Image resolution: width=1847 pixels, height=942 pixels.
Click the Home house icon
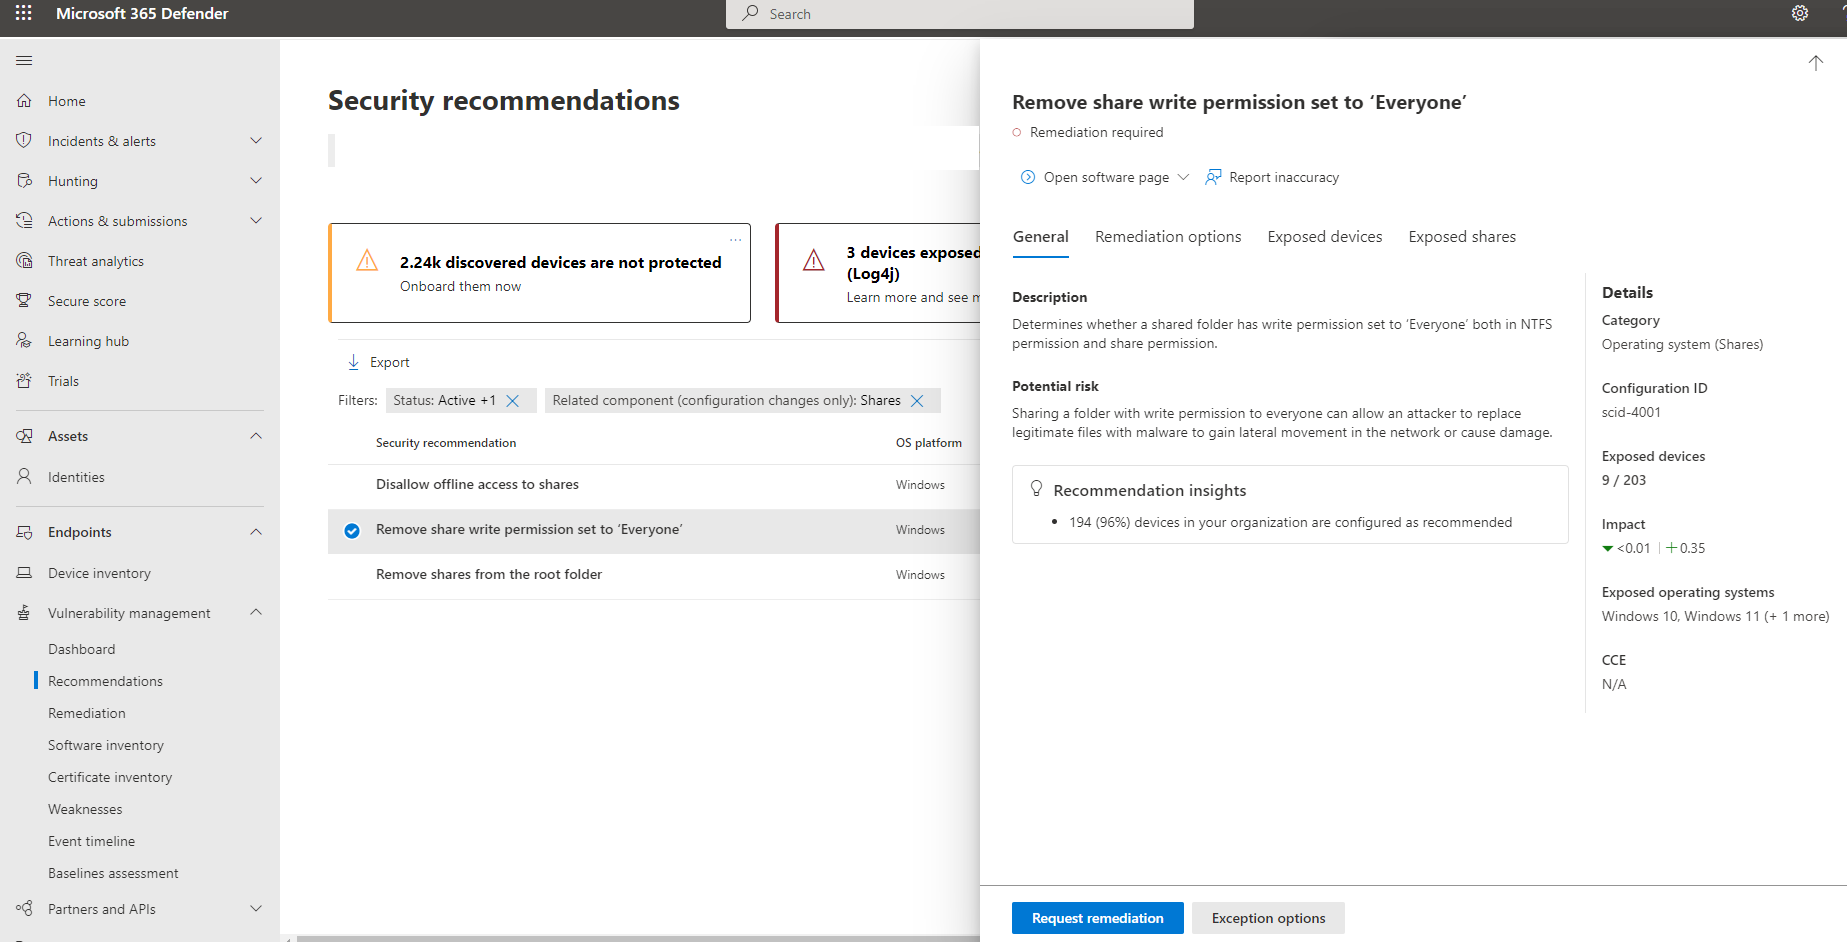[24, 101]
